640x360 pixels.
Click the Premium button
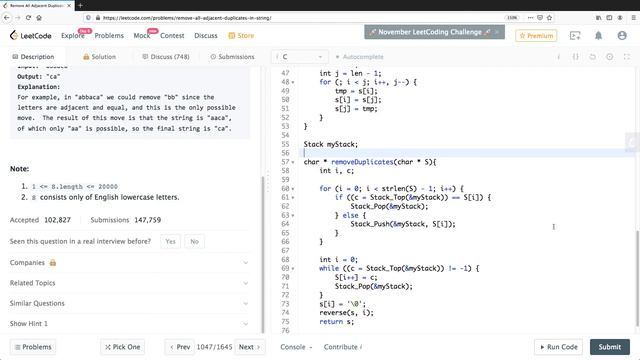point(536,36)
